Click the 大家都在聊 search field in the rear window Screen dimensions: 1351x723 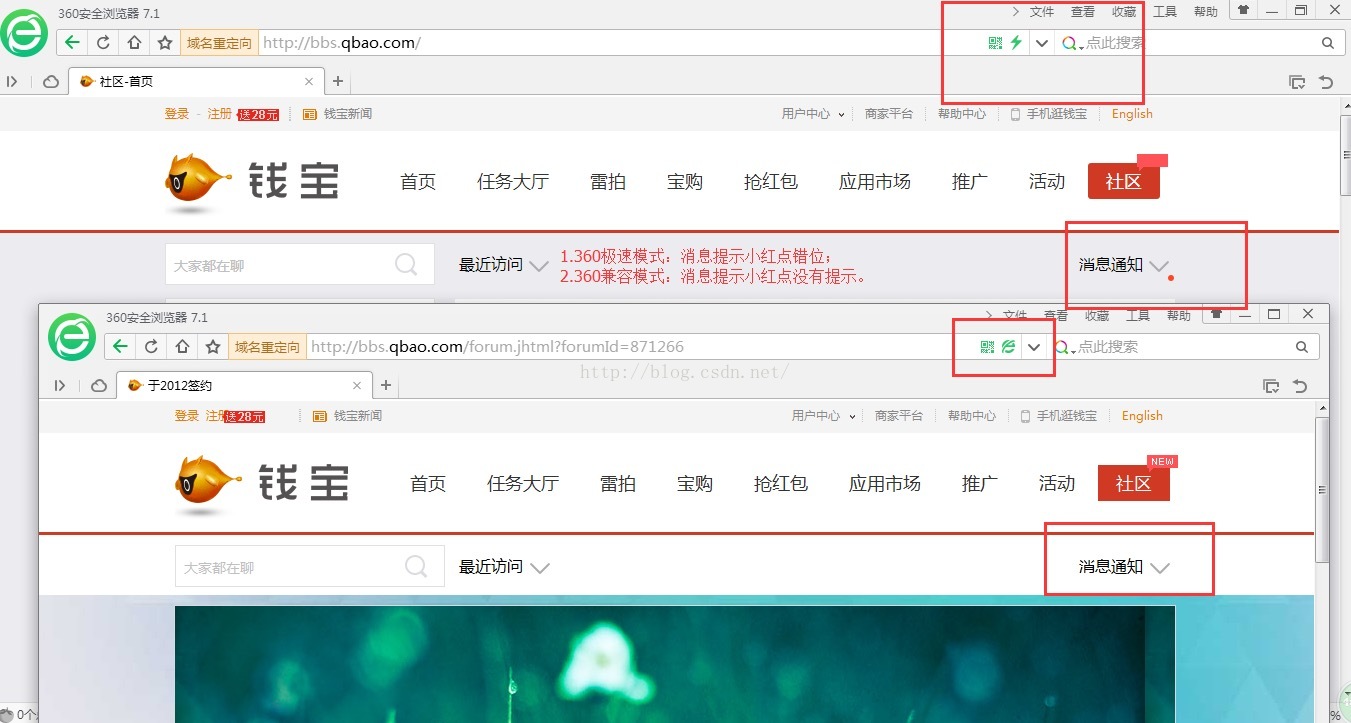[x=300, y=265]
